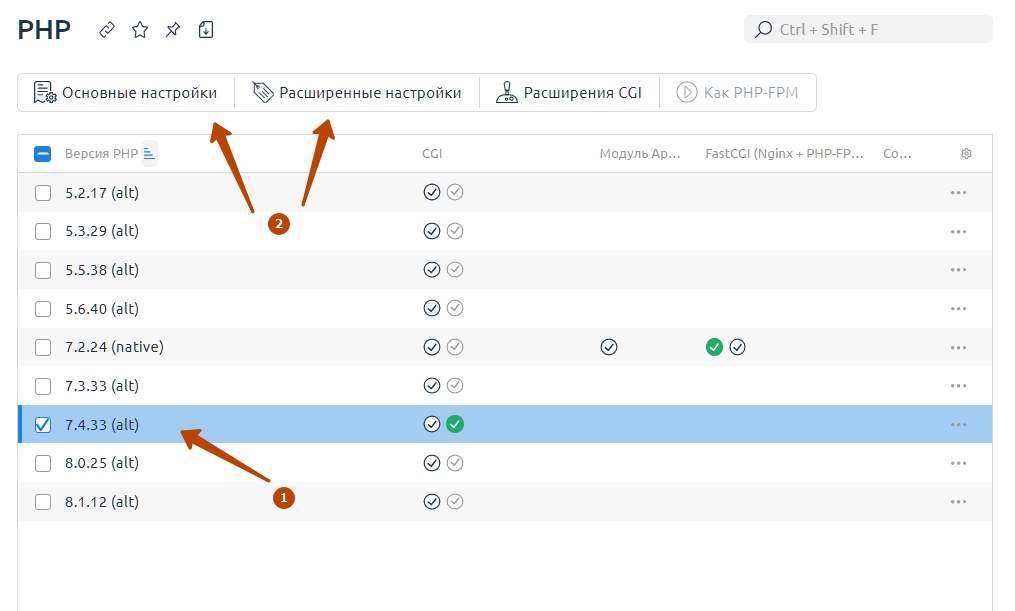Click the copy link icon beside PHP title
Viewport: 1015px width, 611px height.
107,30
